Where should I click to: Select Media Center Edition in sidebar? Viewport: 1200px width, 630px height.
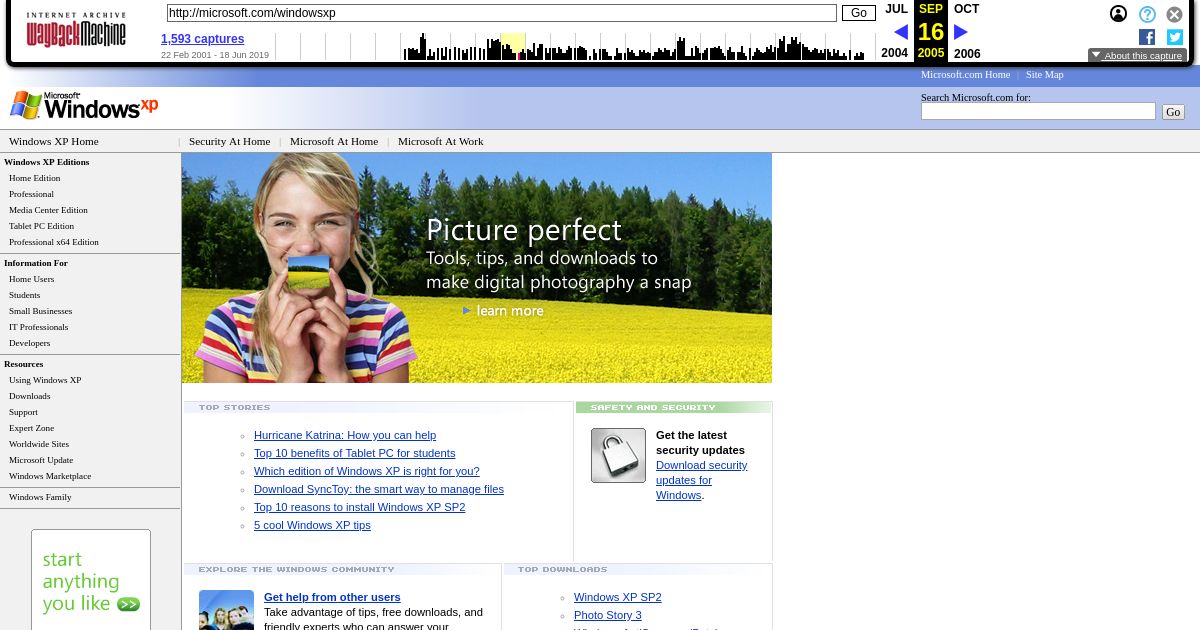click(x=48, y=210)
